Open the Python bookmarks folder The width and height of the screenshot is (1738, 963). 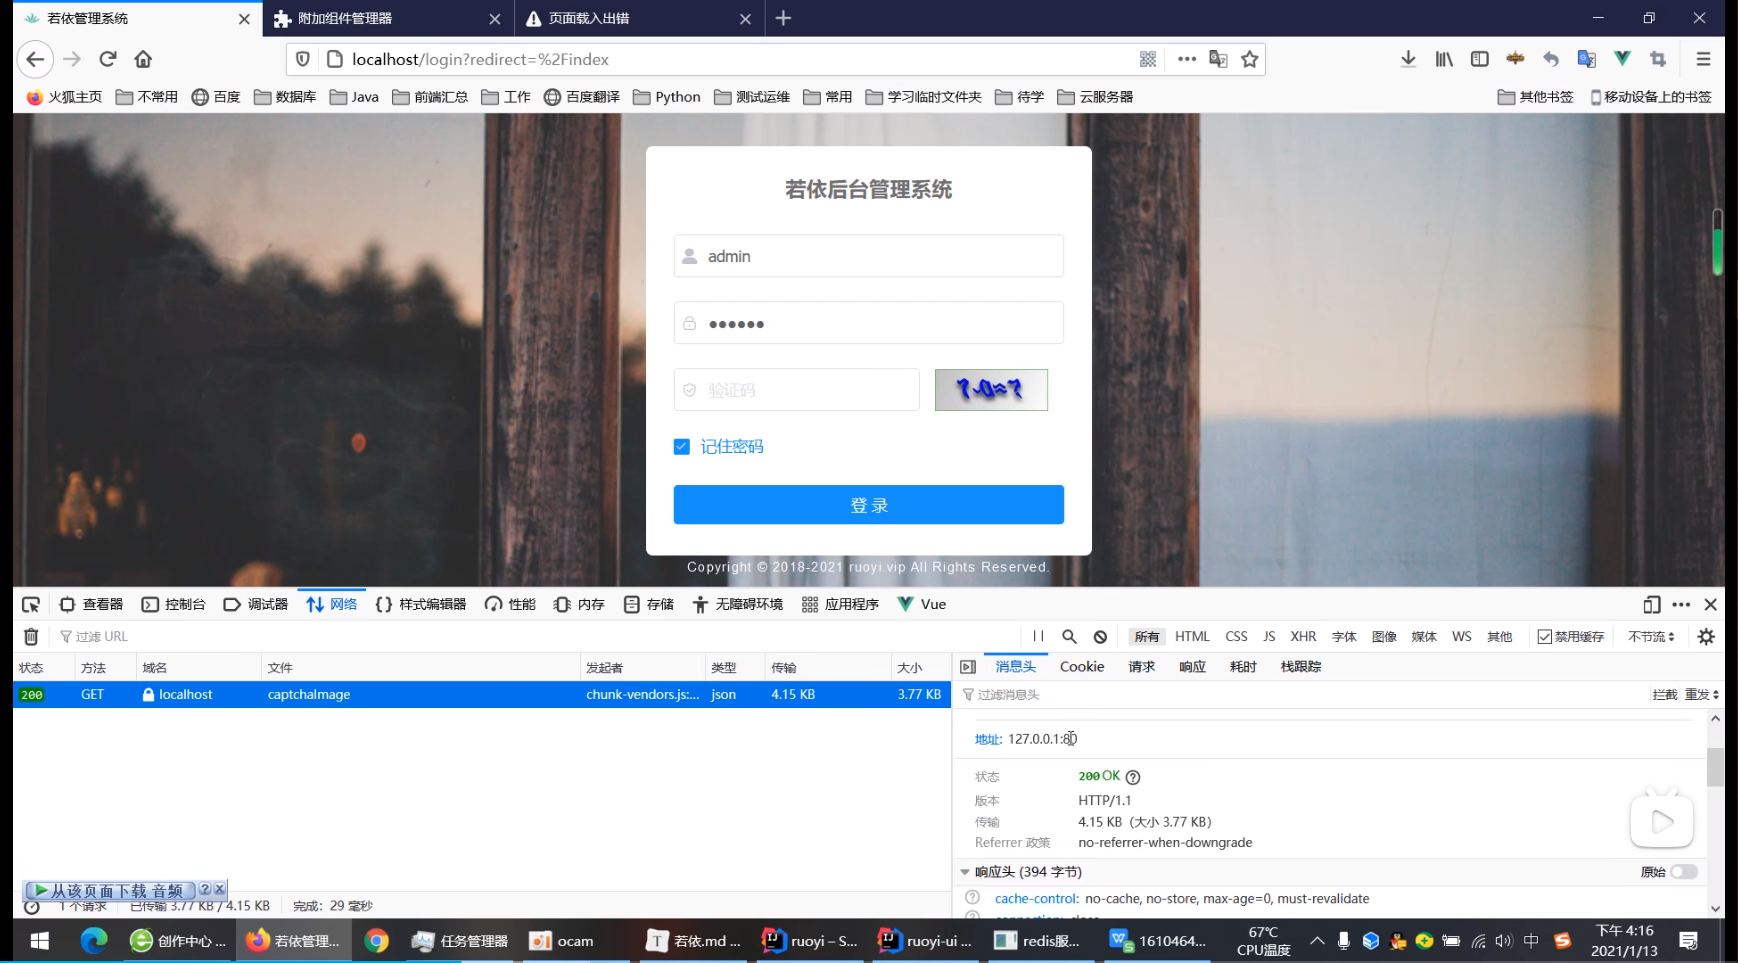[667, 97]
